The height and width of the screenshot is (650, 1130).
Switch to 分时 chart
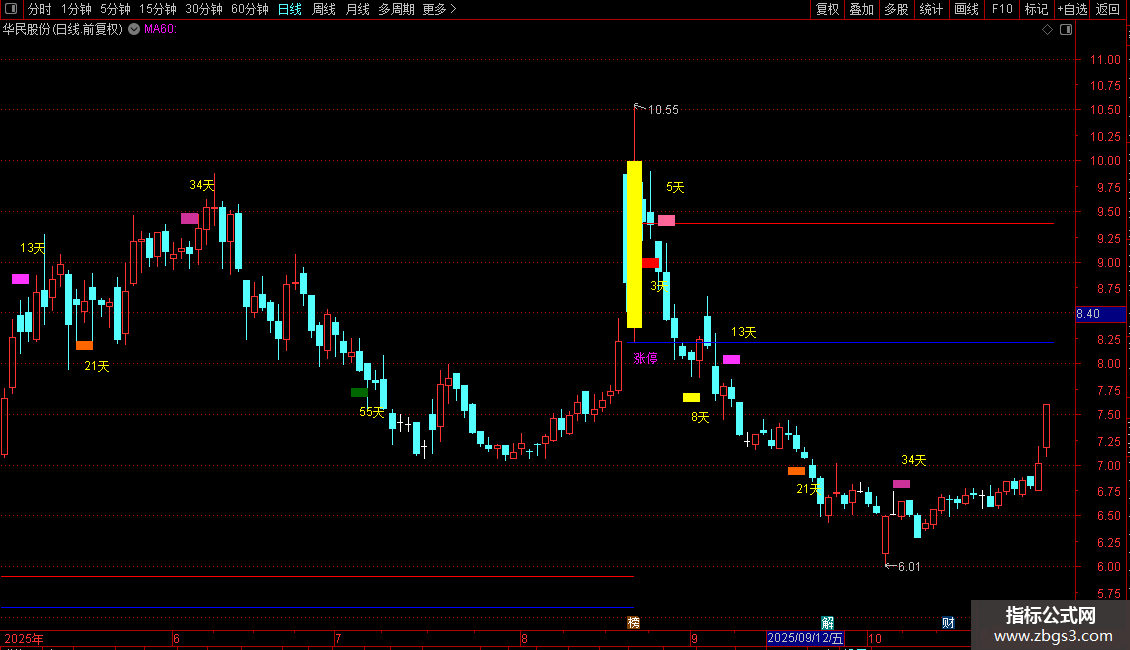[40, 9]
